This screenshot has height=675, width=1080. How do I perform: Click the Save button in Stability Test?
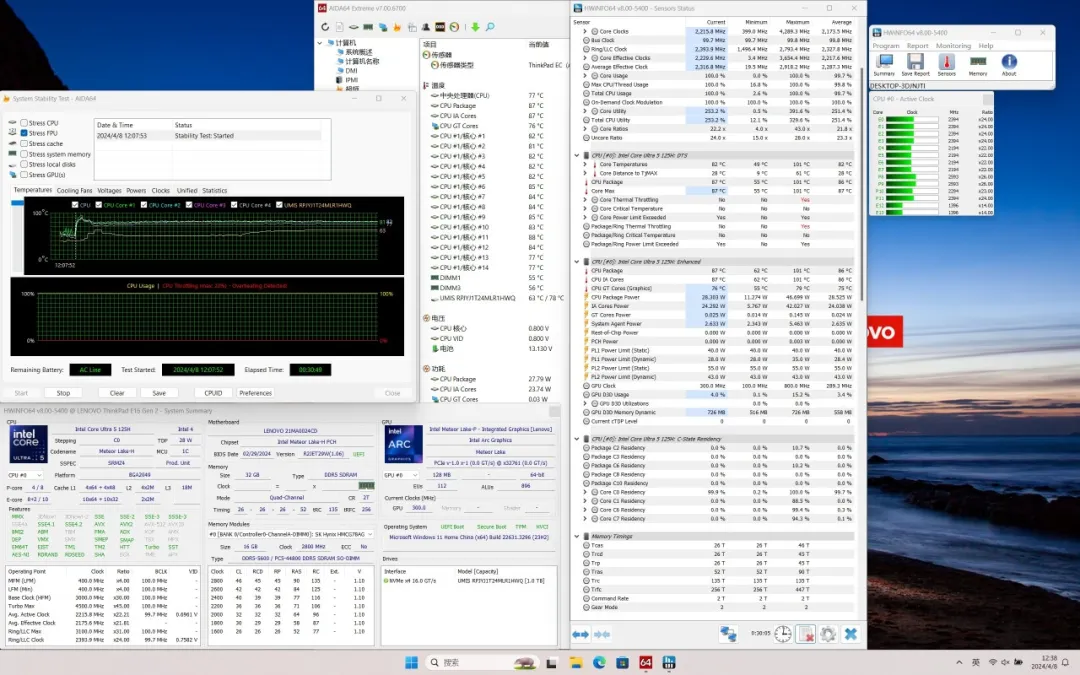point(159,393)
